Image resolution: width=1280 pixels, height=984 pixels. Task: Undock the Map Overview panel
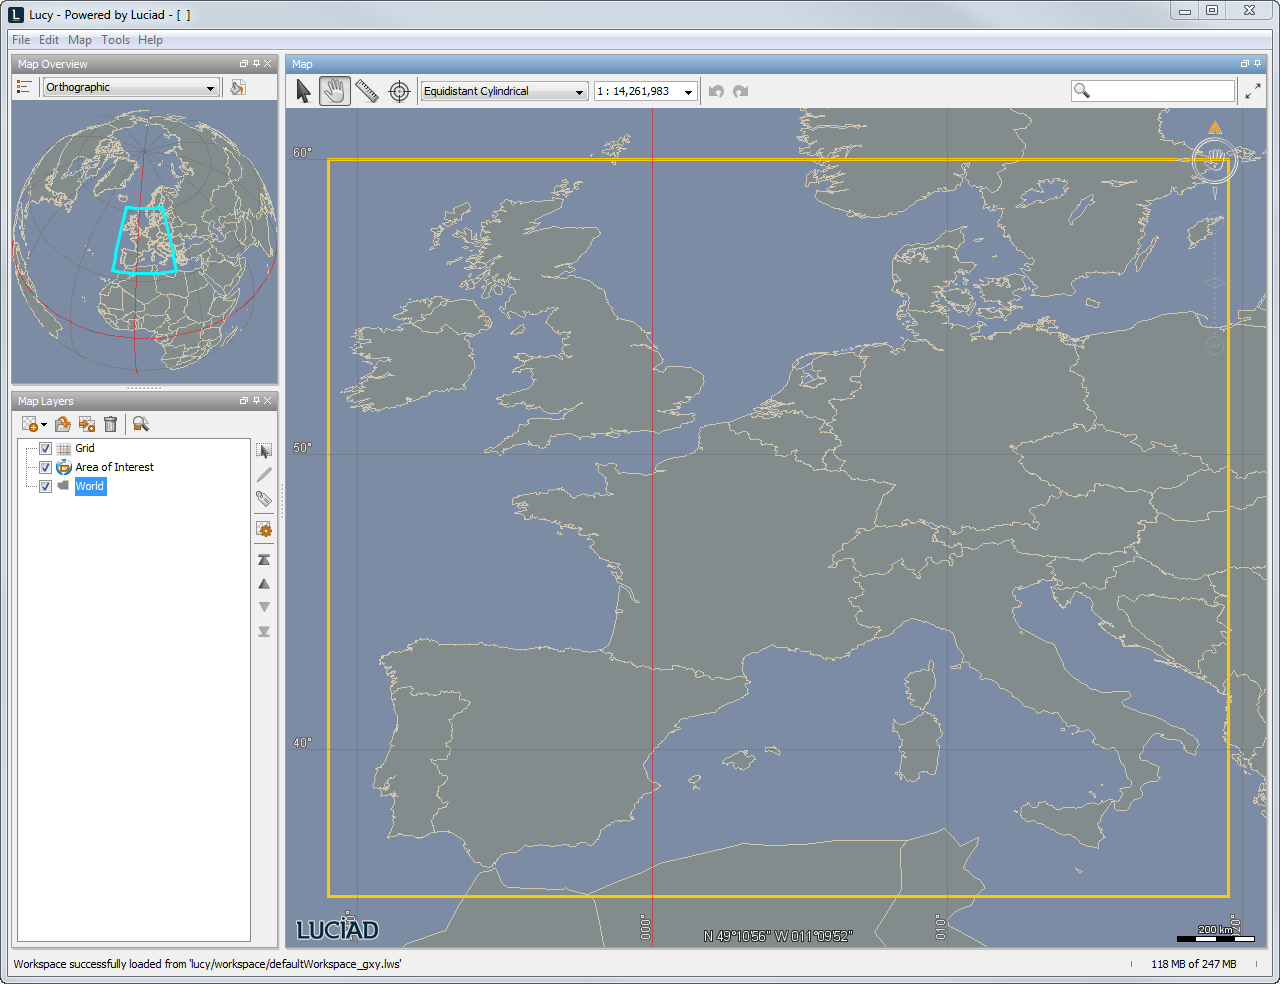[243, 64]
